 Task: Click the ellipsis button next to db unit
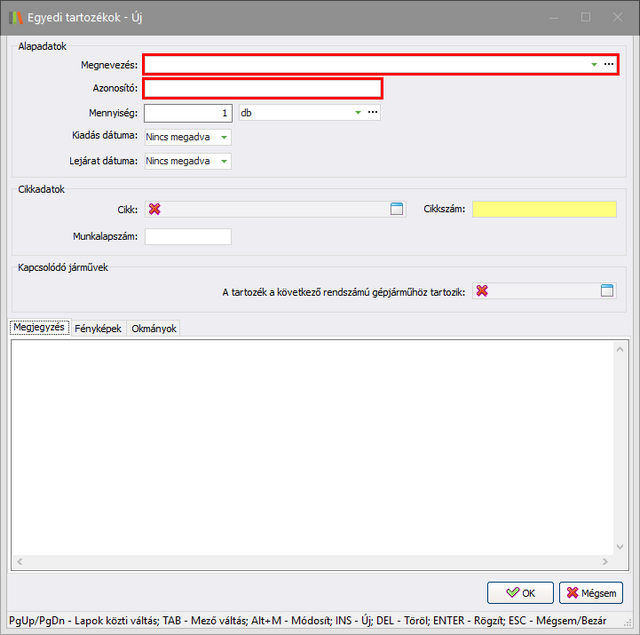372,113
